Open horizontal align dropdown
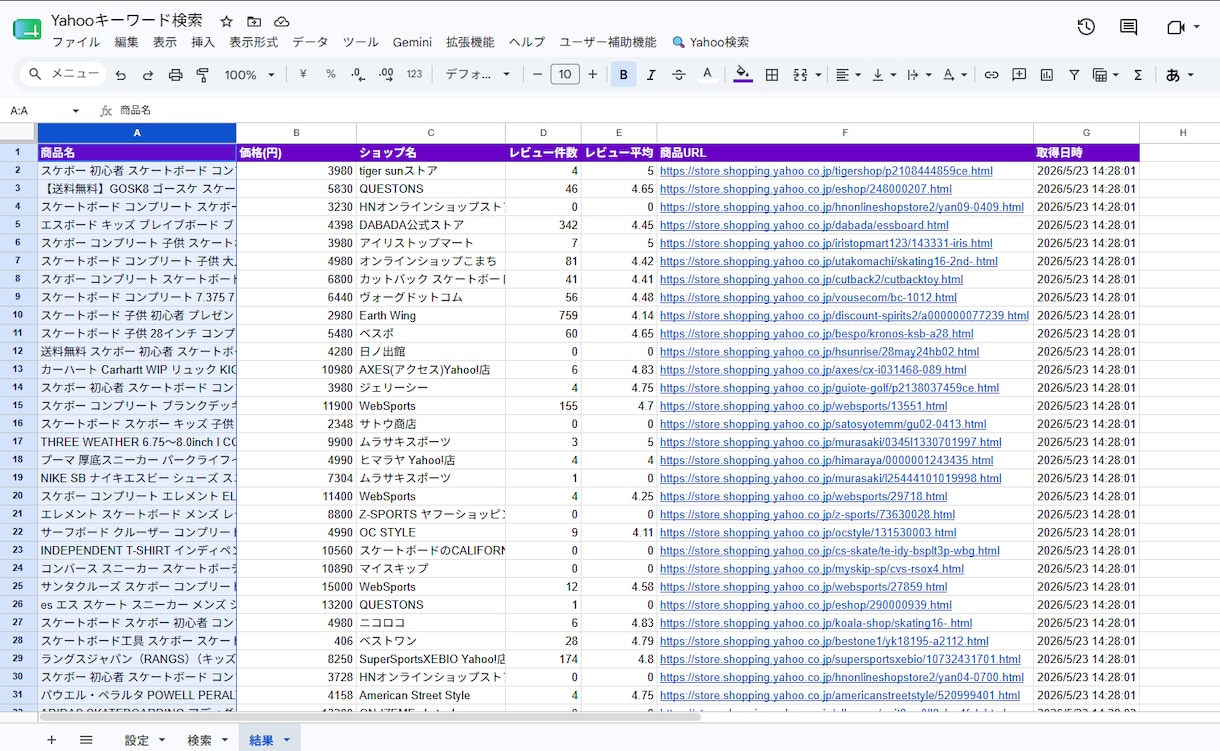 [848, 75]
